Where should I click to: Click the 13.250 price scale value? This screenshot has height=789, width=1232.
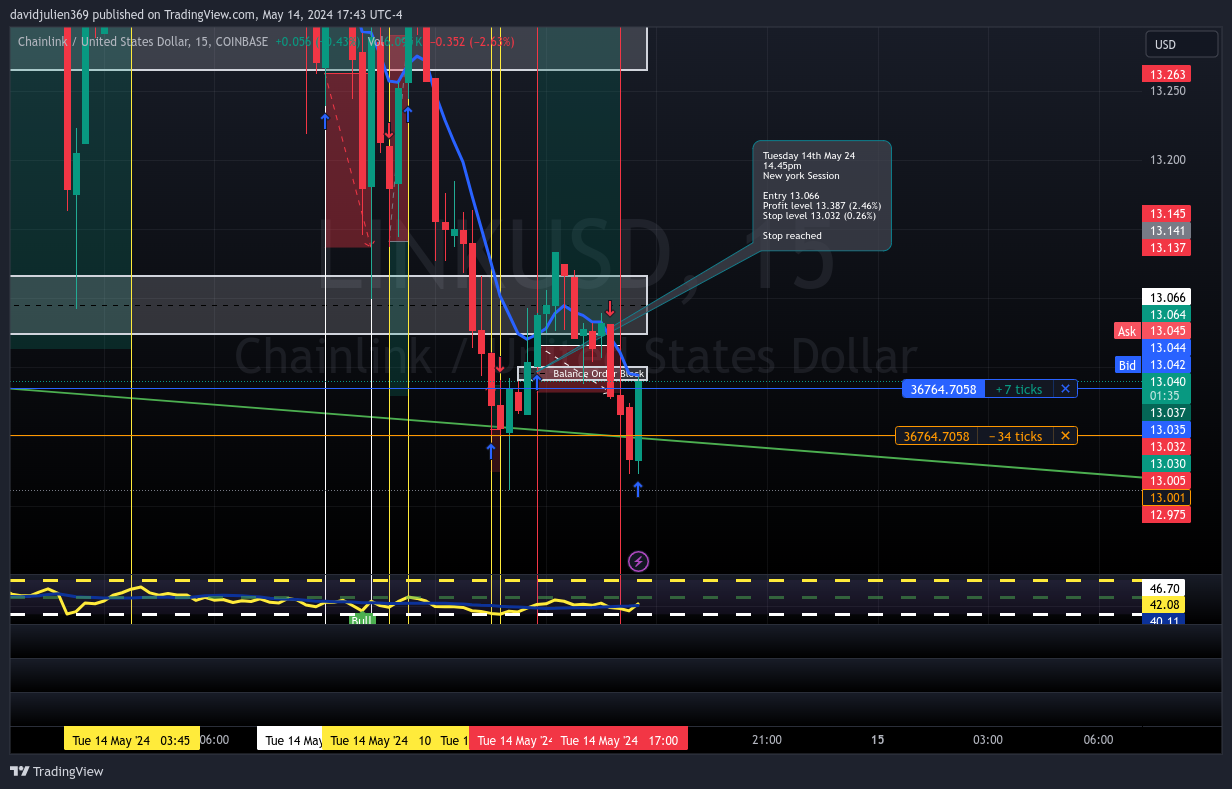tap(1167, 91)
